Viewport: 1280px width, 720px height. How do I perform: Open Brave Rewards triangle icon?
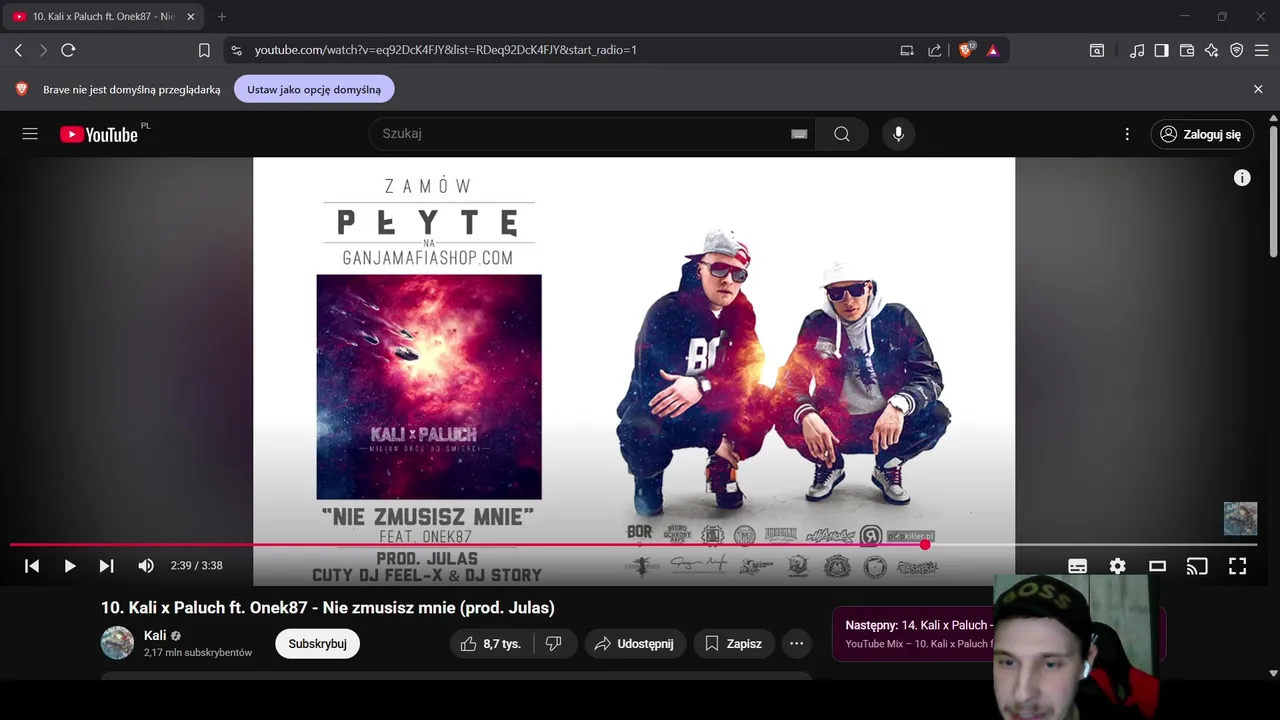(993, 50)
